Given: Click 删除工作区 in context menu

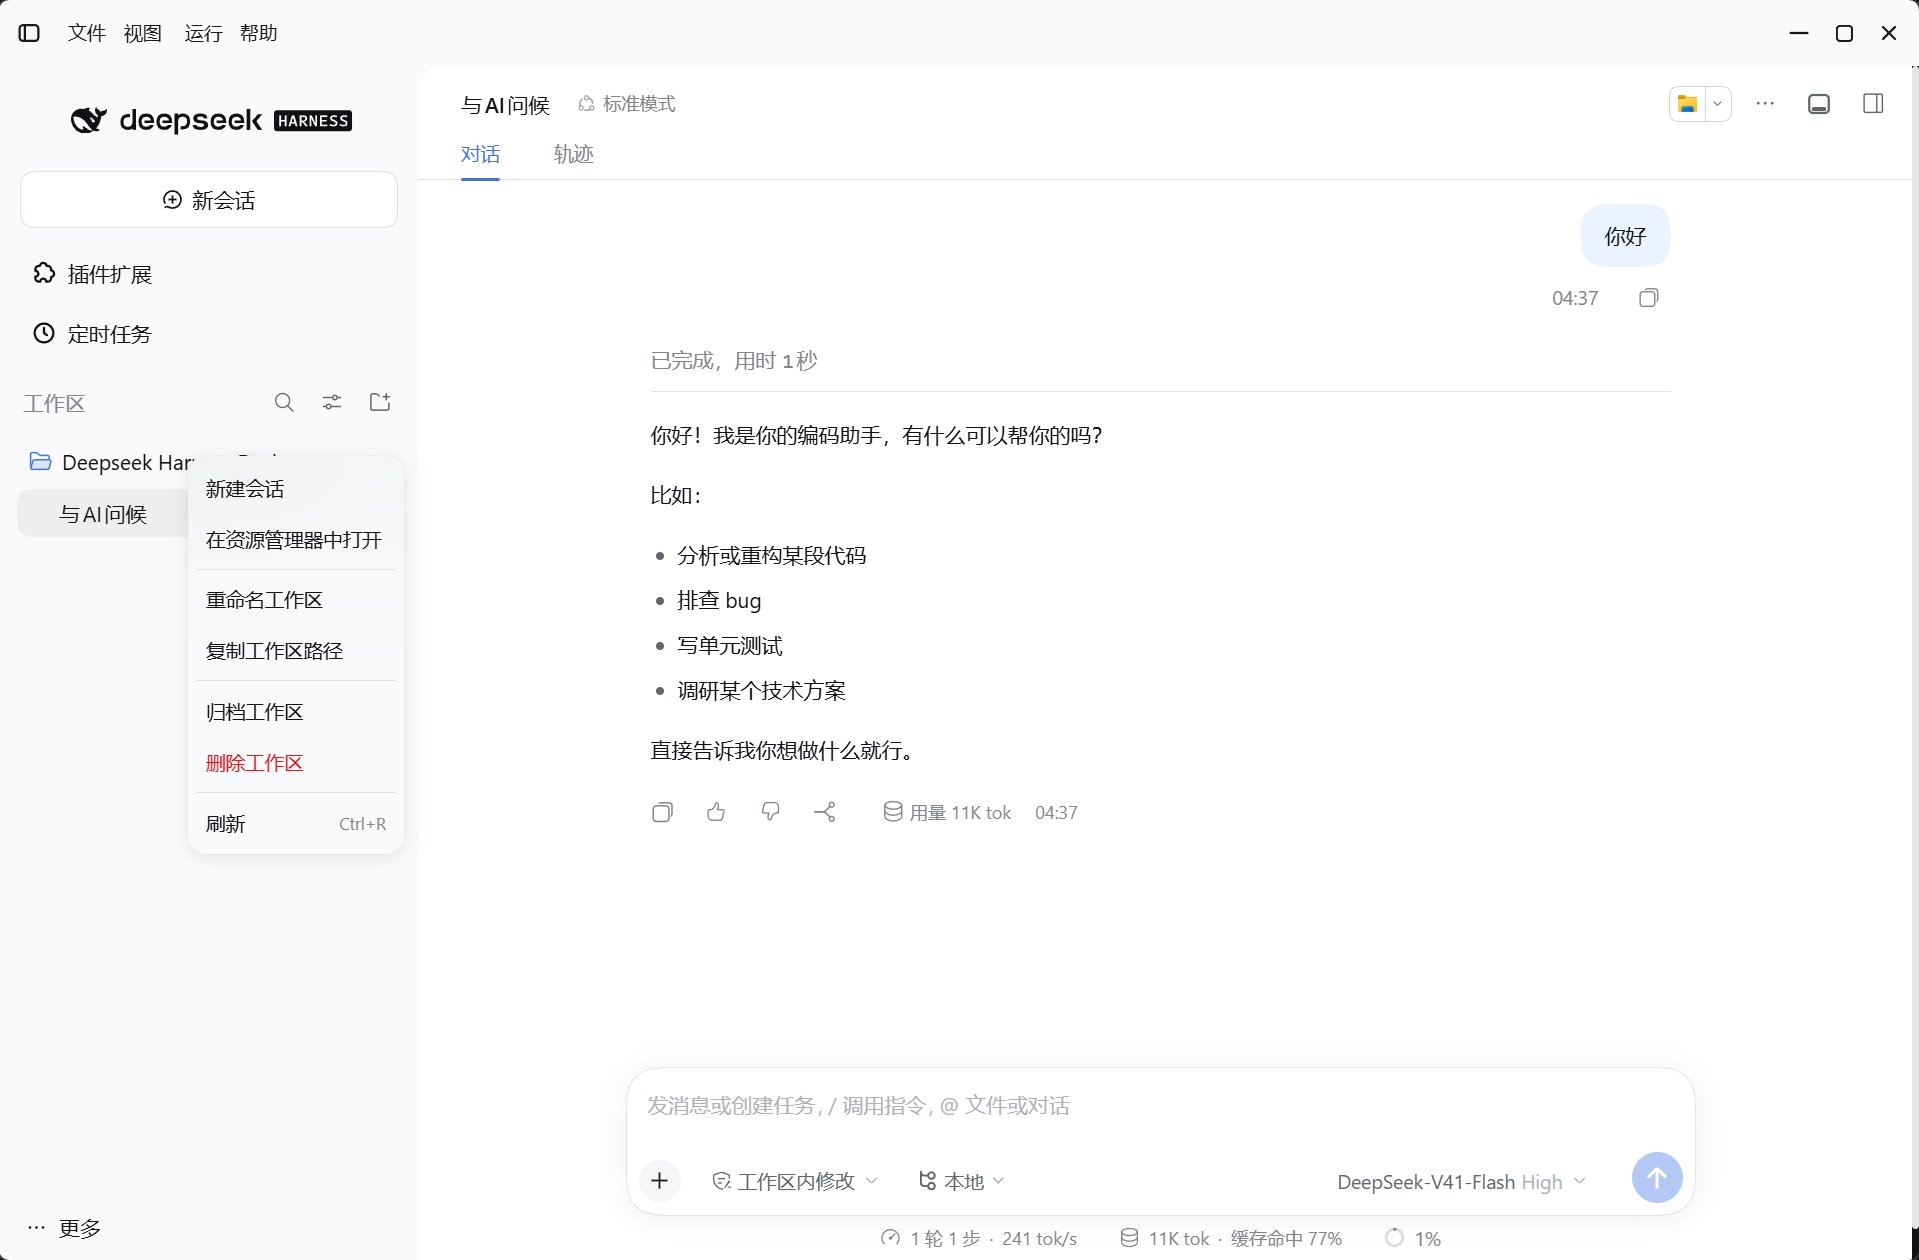Looking at the screenshot, I should (296, 763).
